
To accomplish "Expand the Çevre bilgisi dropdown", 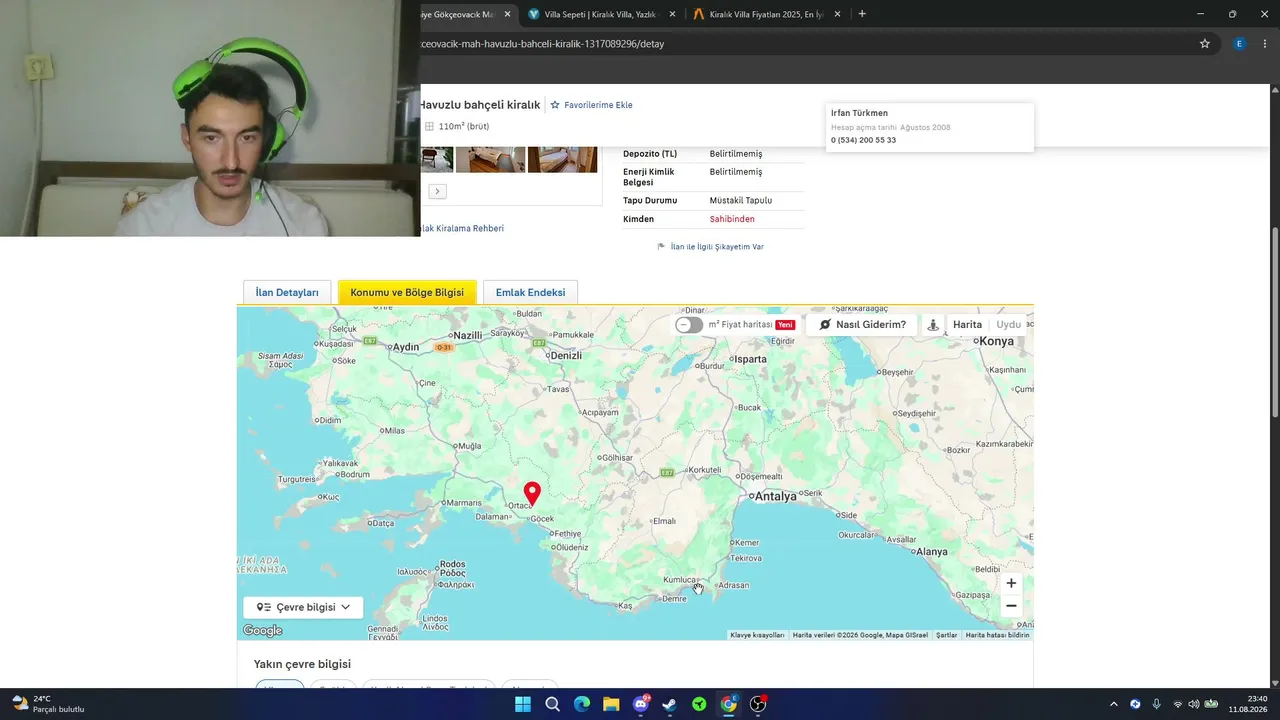I will click(x=303, y=607).
